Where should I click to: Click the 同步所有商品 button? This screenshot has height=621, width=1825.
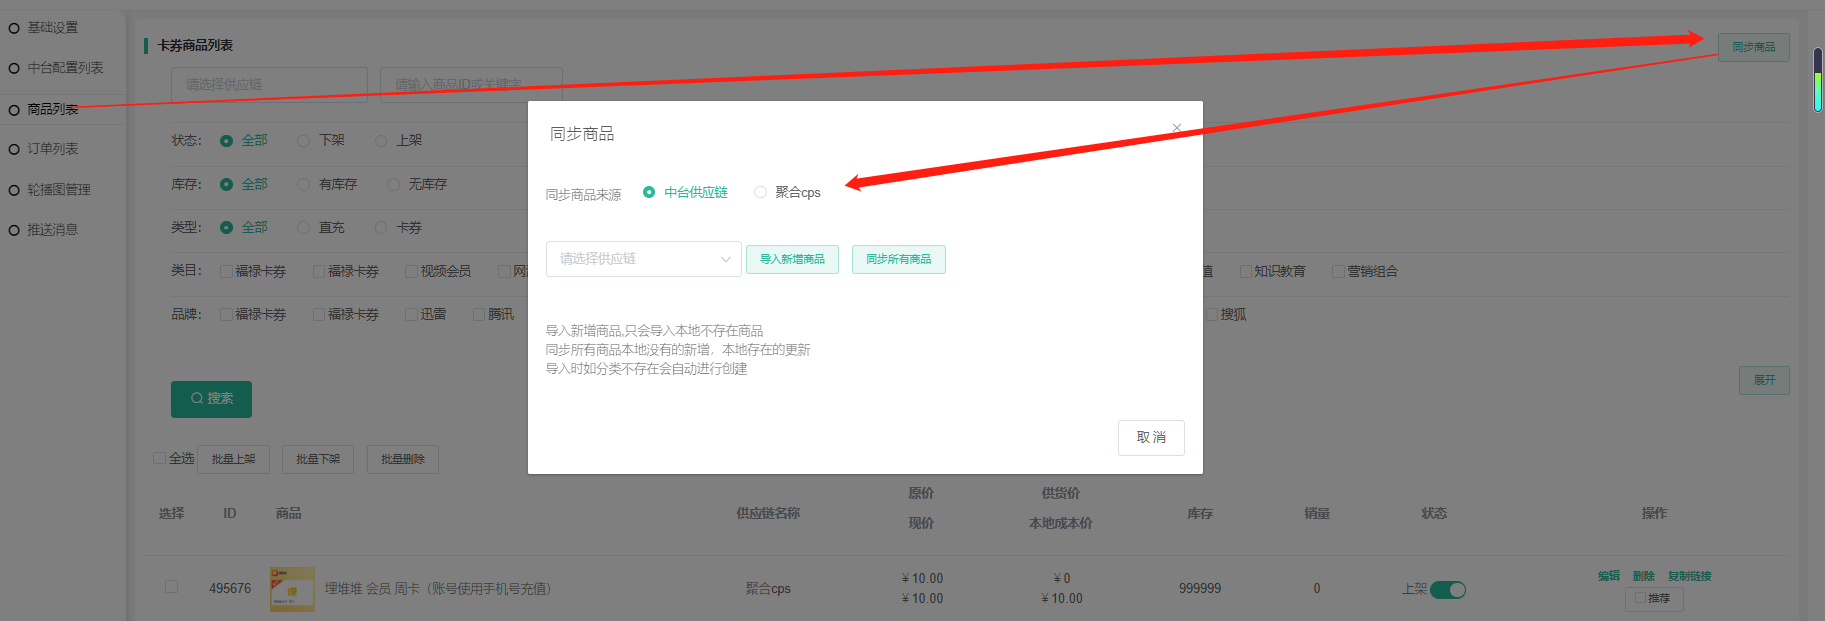[898, 259]
